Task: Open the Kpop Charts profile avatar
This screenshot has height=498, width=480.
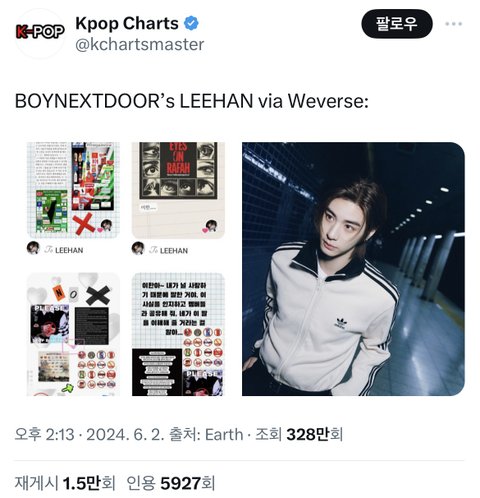Action: (x=40, y=33)
